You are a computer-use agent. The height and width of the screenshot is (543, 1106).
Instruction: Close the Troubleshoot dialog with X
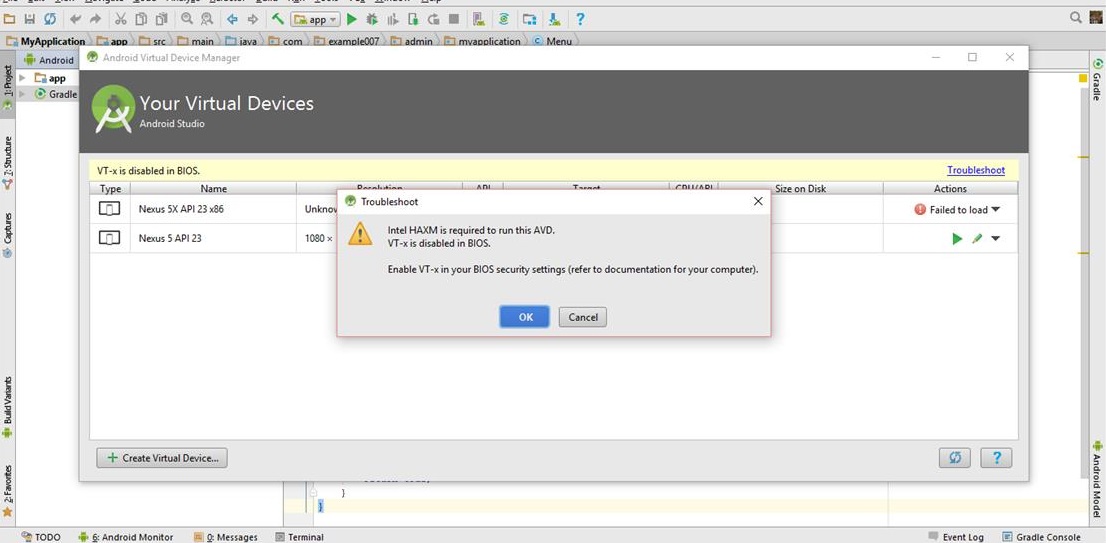758,202
